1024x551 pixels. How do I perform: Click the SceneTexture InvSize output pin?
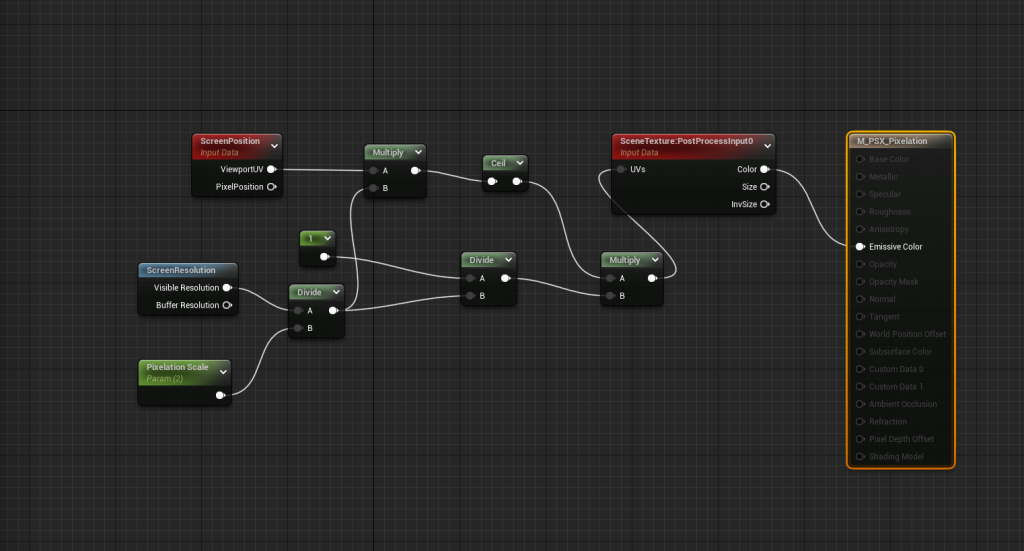coord(765,204)
